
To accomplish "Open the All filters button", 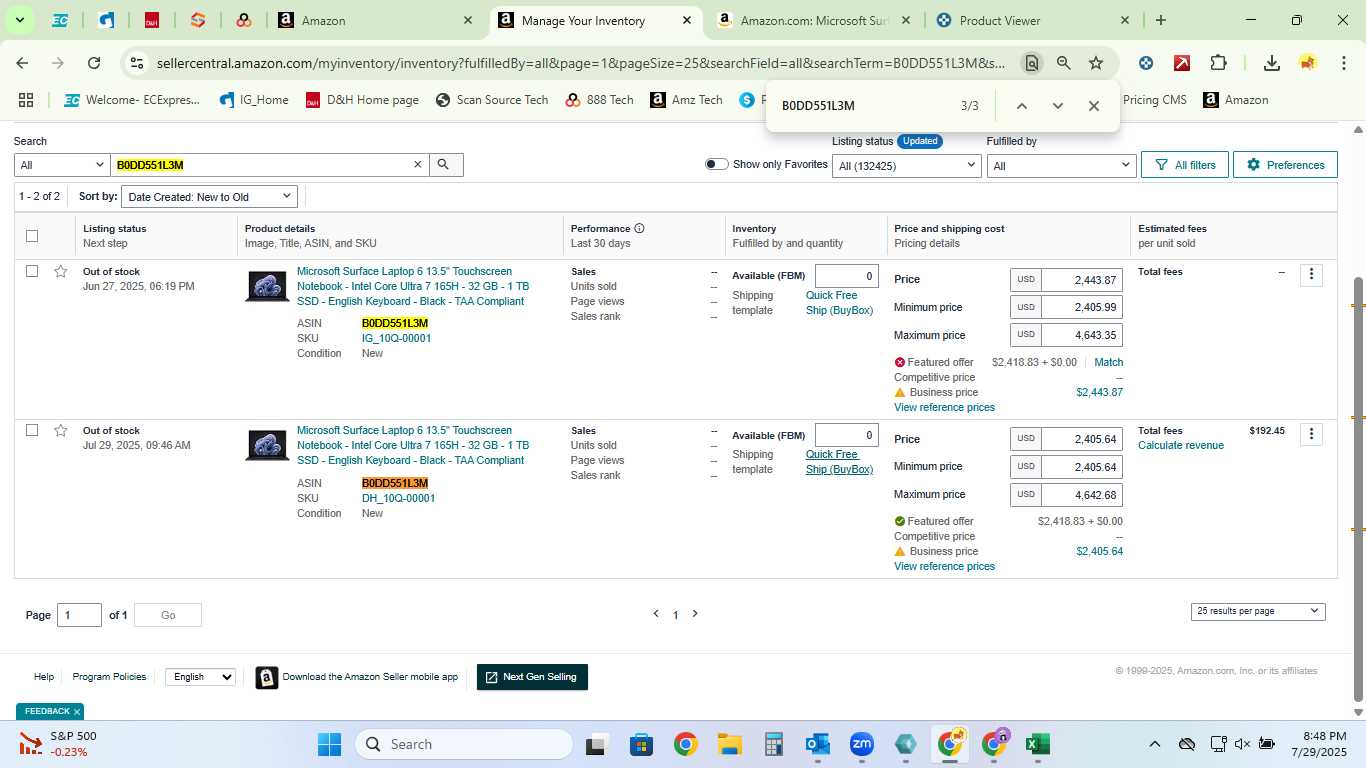I will 1185,165.
